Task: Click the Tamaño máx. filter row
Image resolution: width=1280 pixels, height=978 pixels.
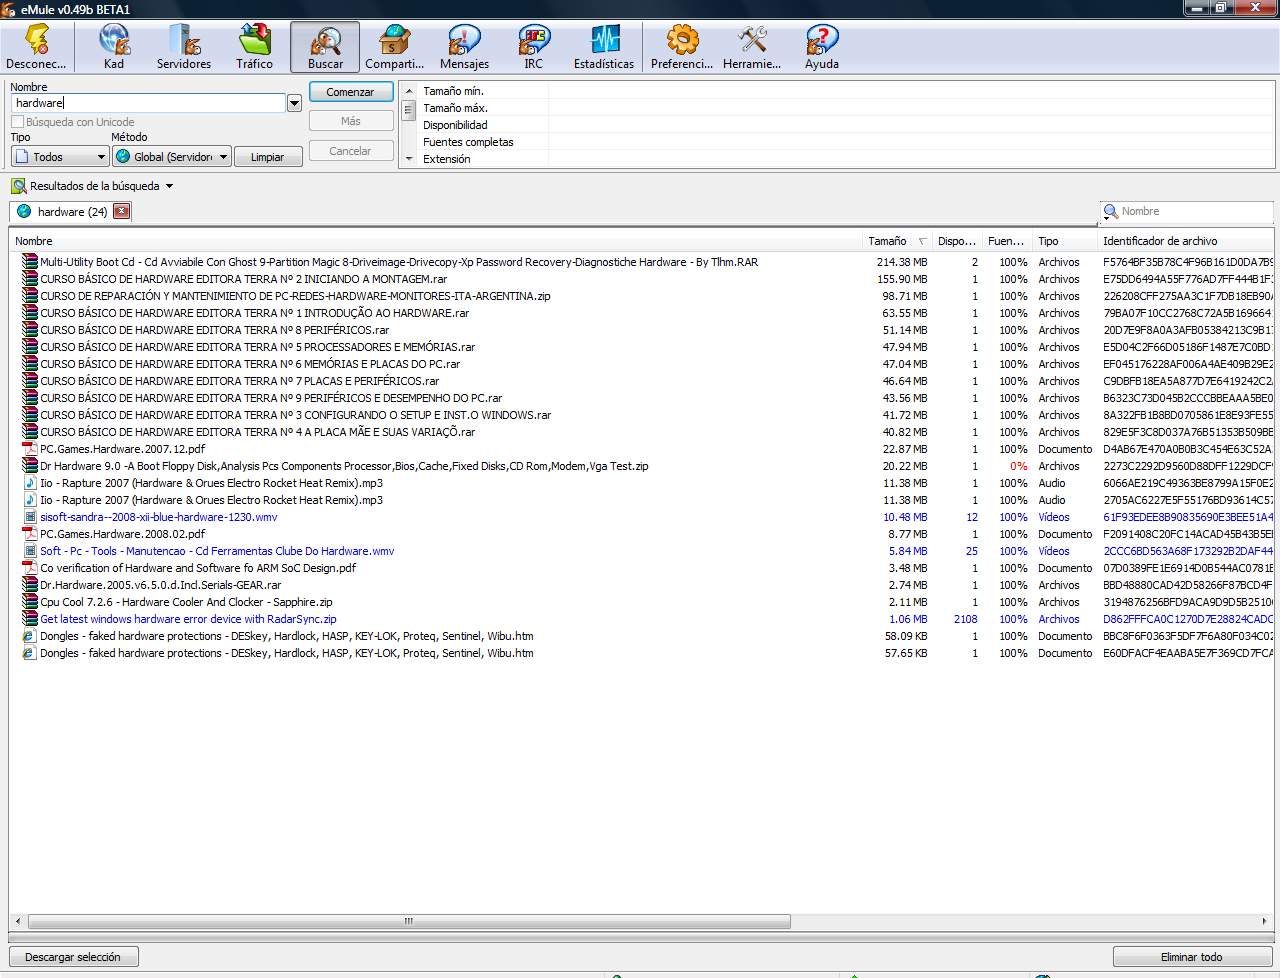Action: [x=846, y=108]
